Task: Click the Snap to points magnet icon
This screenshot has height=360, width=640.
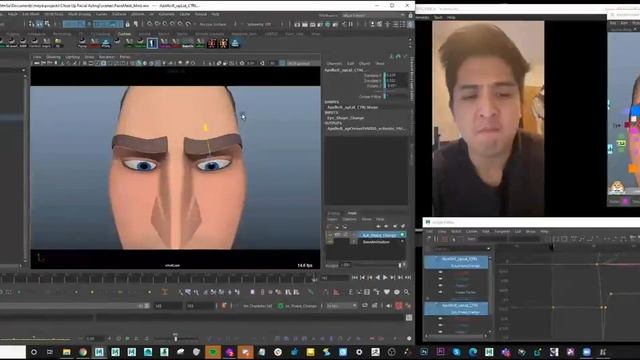Action: click(x=165, y=24)
